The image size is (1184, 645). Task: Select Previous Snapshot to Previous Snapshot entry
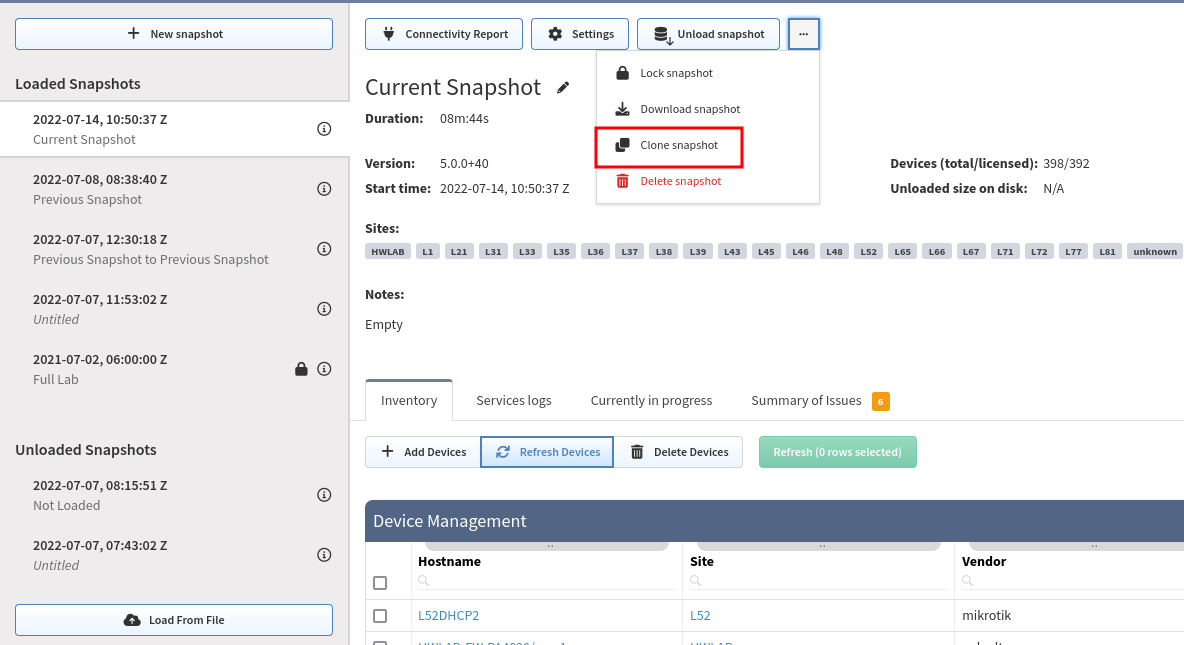(x=174, y=249)
